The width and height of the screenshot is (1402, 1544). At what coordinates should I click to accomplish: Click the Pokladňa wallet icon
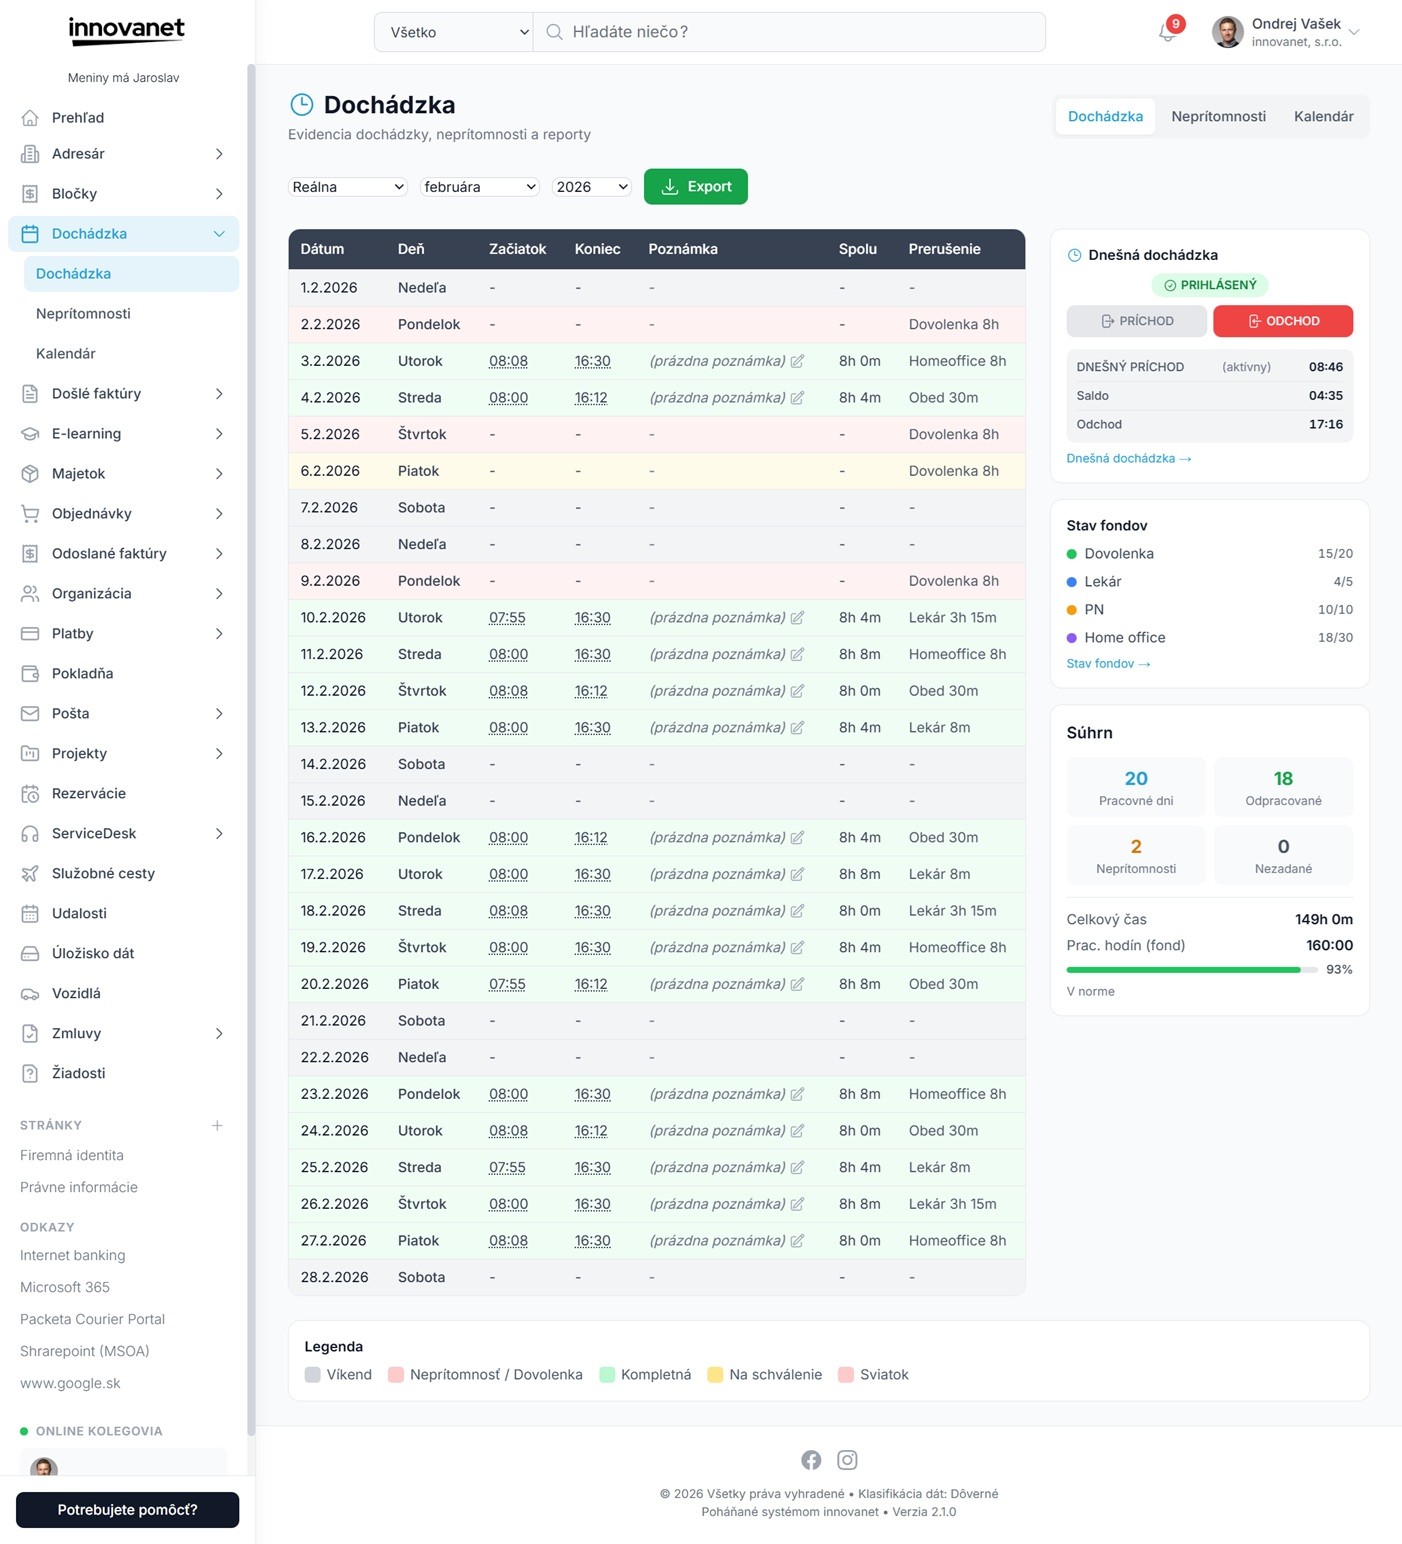click(30, 674)
